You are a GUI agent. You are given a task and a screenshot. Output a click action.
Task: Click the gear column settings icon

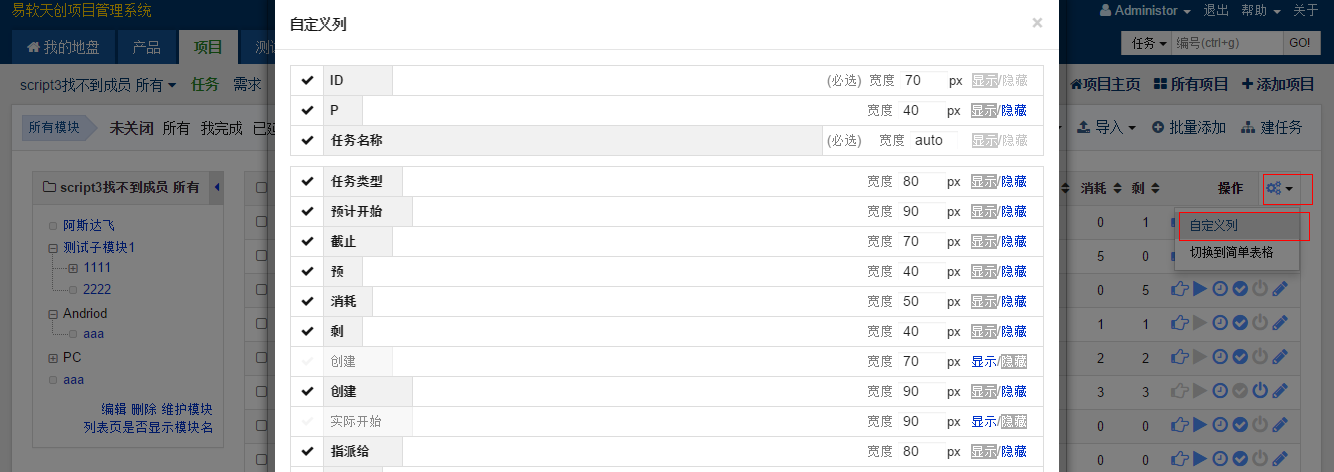[1274, 187]
